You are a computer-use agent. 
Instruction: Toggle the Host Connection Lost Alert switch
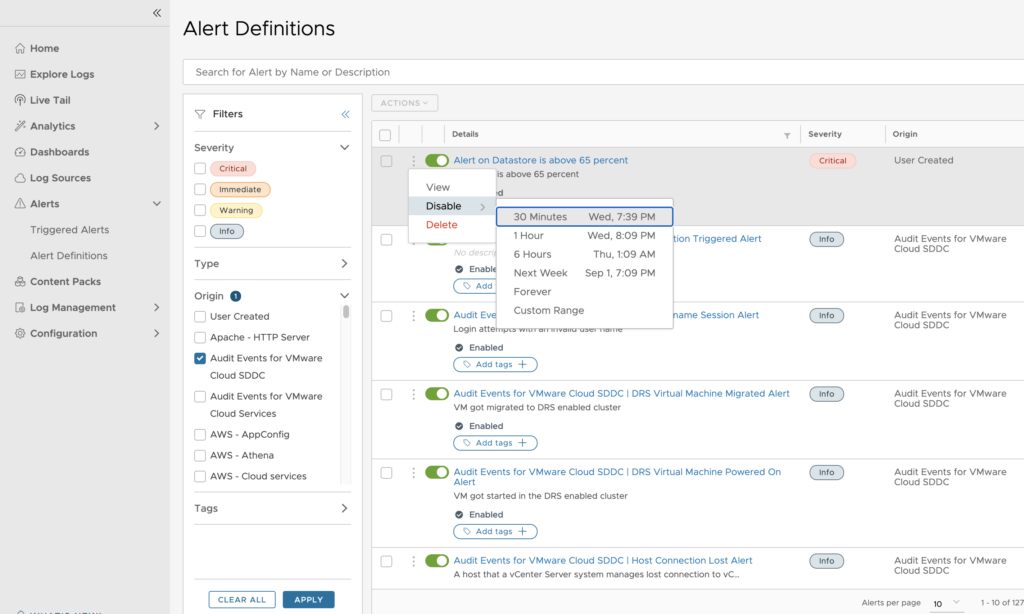click(437, 560)
